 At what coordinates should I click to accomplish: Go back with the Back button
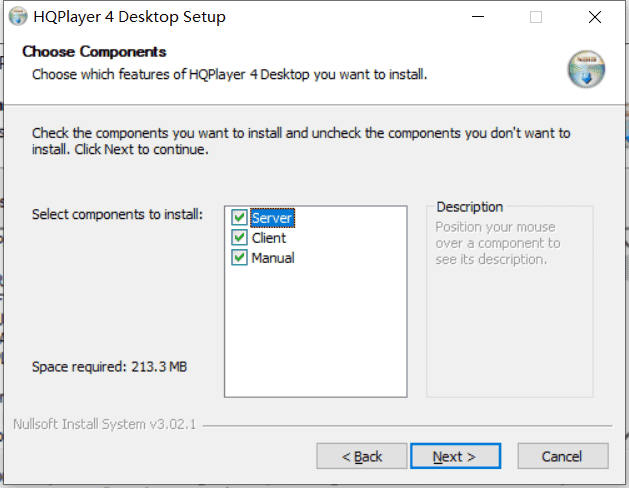[x=361, y=456]
